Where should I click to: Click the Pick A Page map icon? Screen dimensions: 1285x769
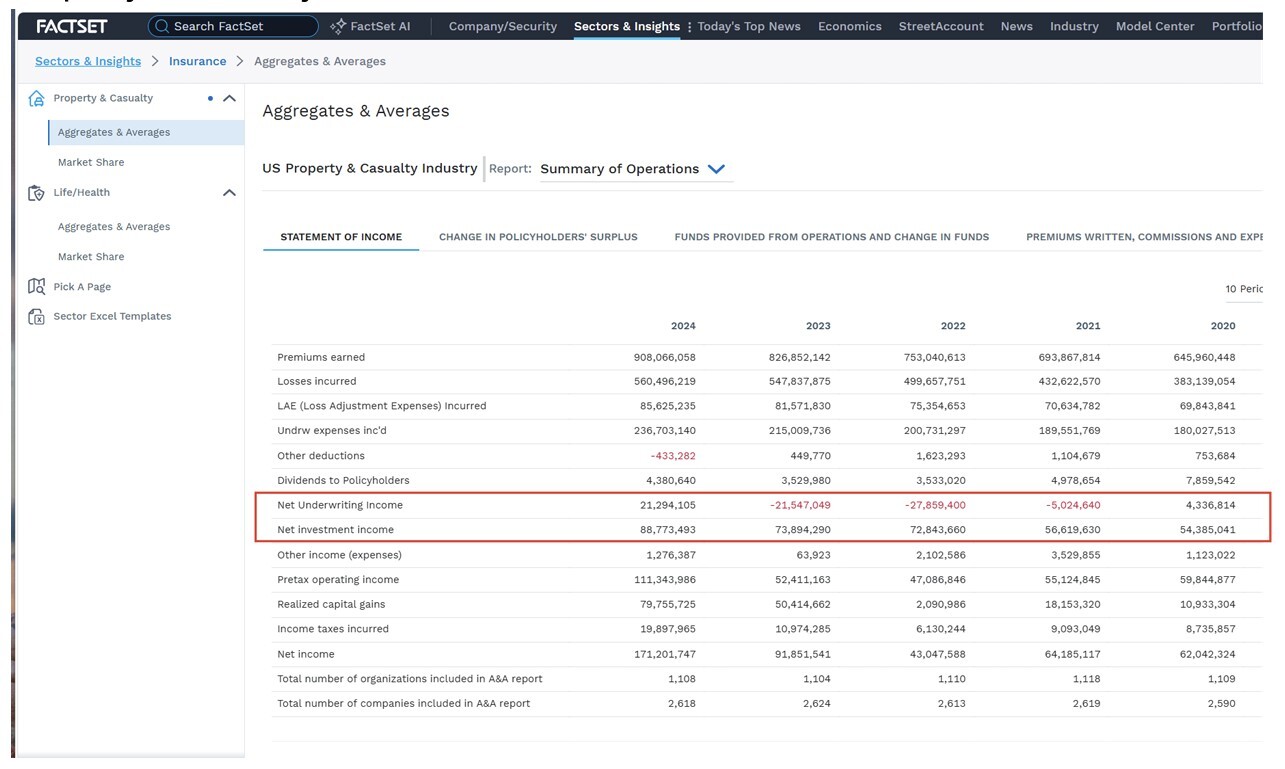point(37,287)
